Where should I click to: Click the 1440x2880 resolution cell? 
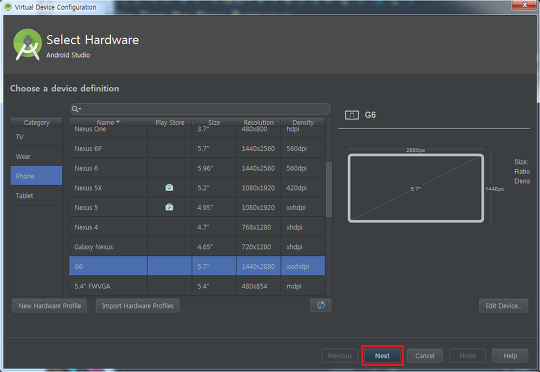[x=259, y=266]
